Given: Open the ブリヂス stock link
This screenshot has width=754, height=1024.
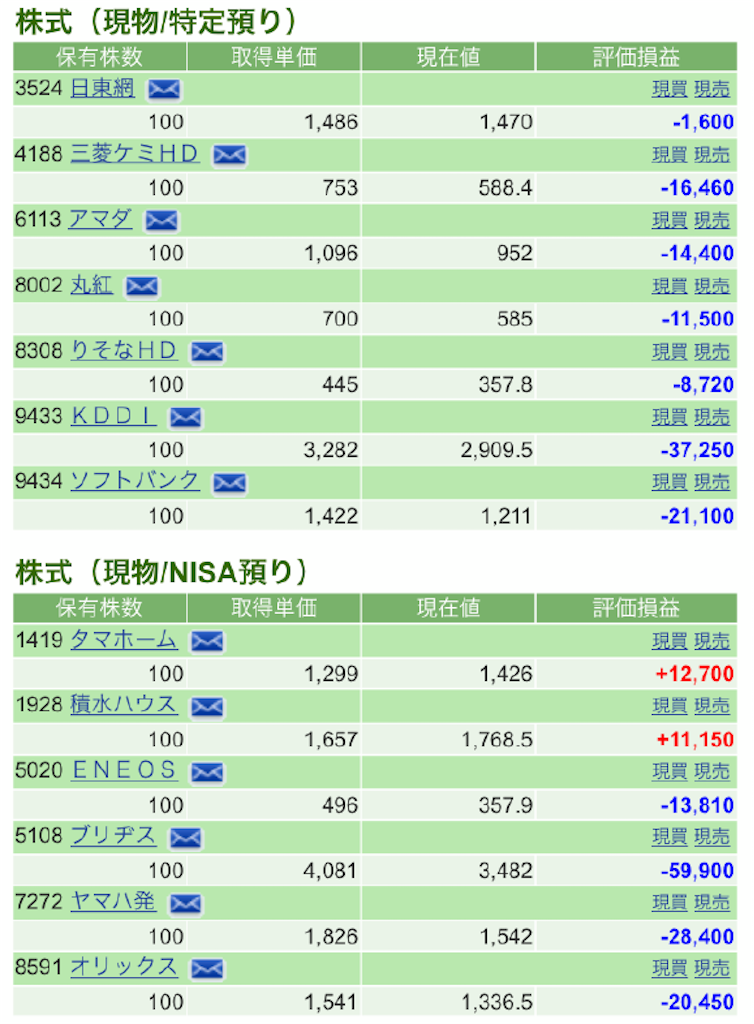Looking at the screenshot, I should pos(113,836).
